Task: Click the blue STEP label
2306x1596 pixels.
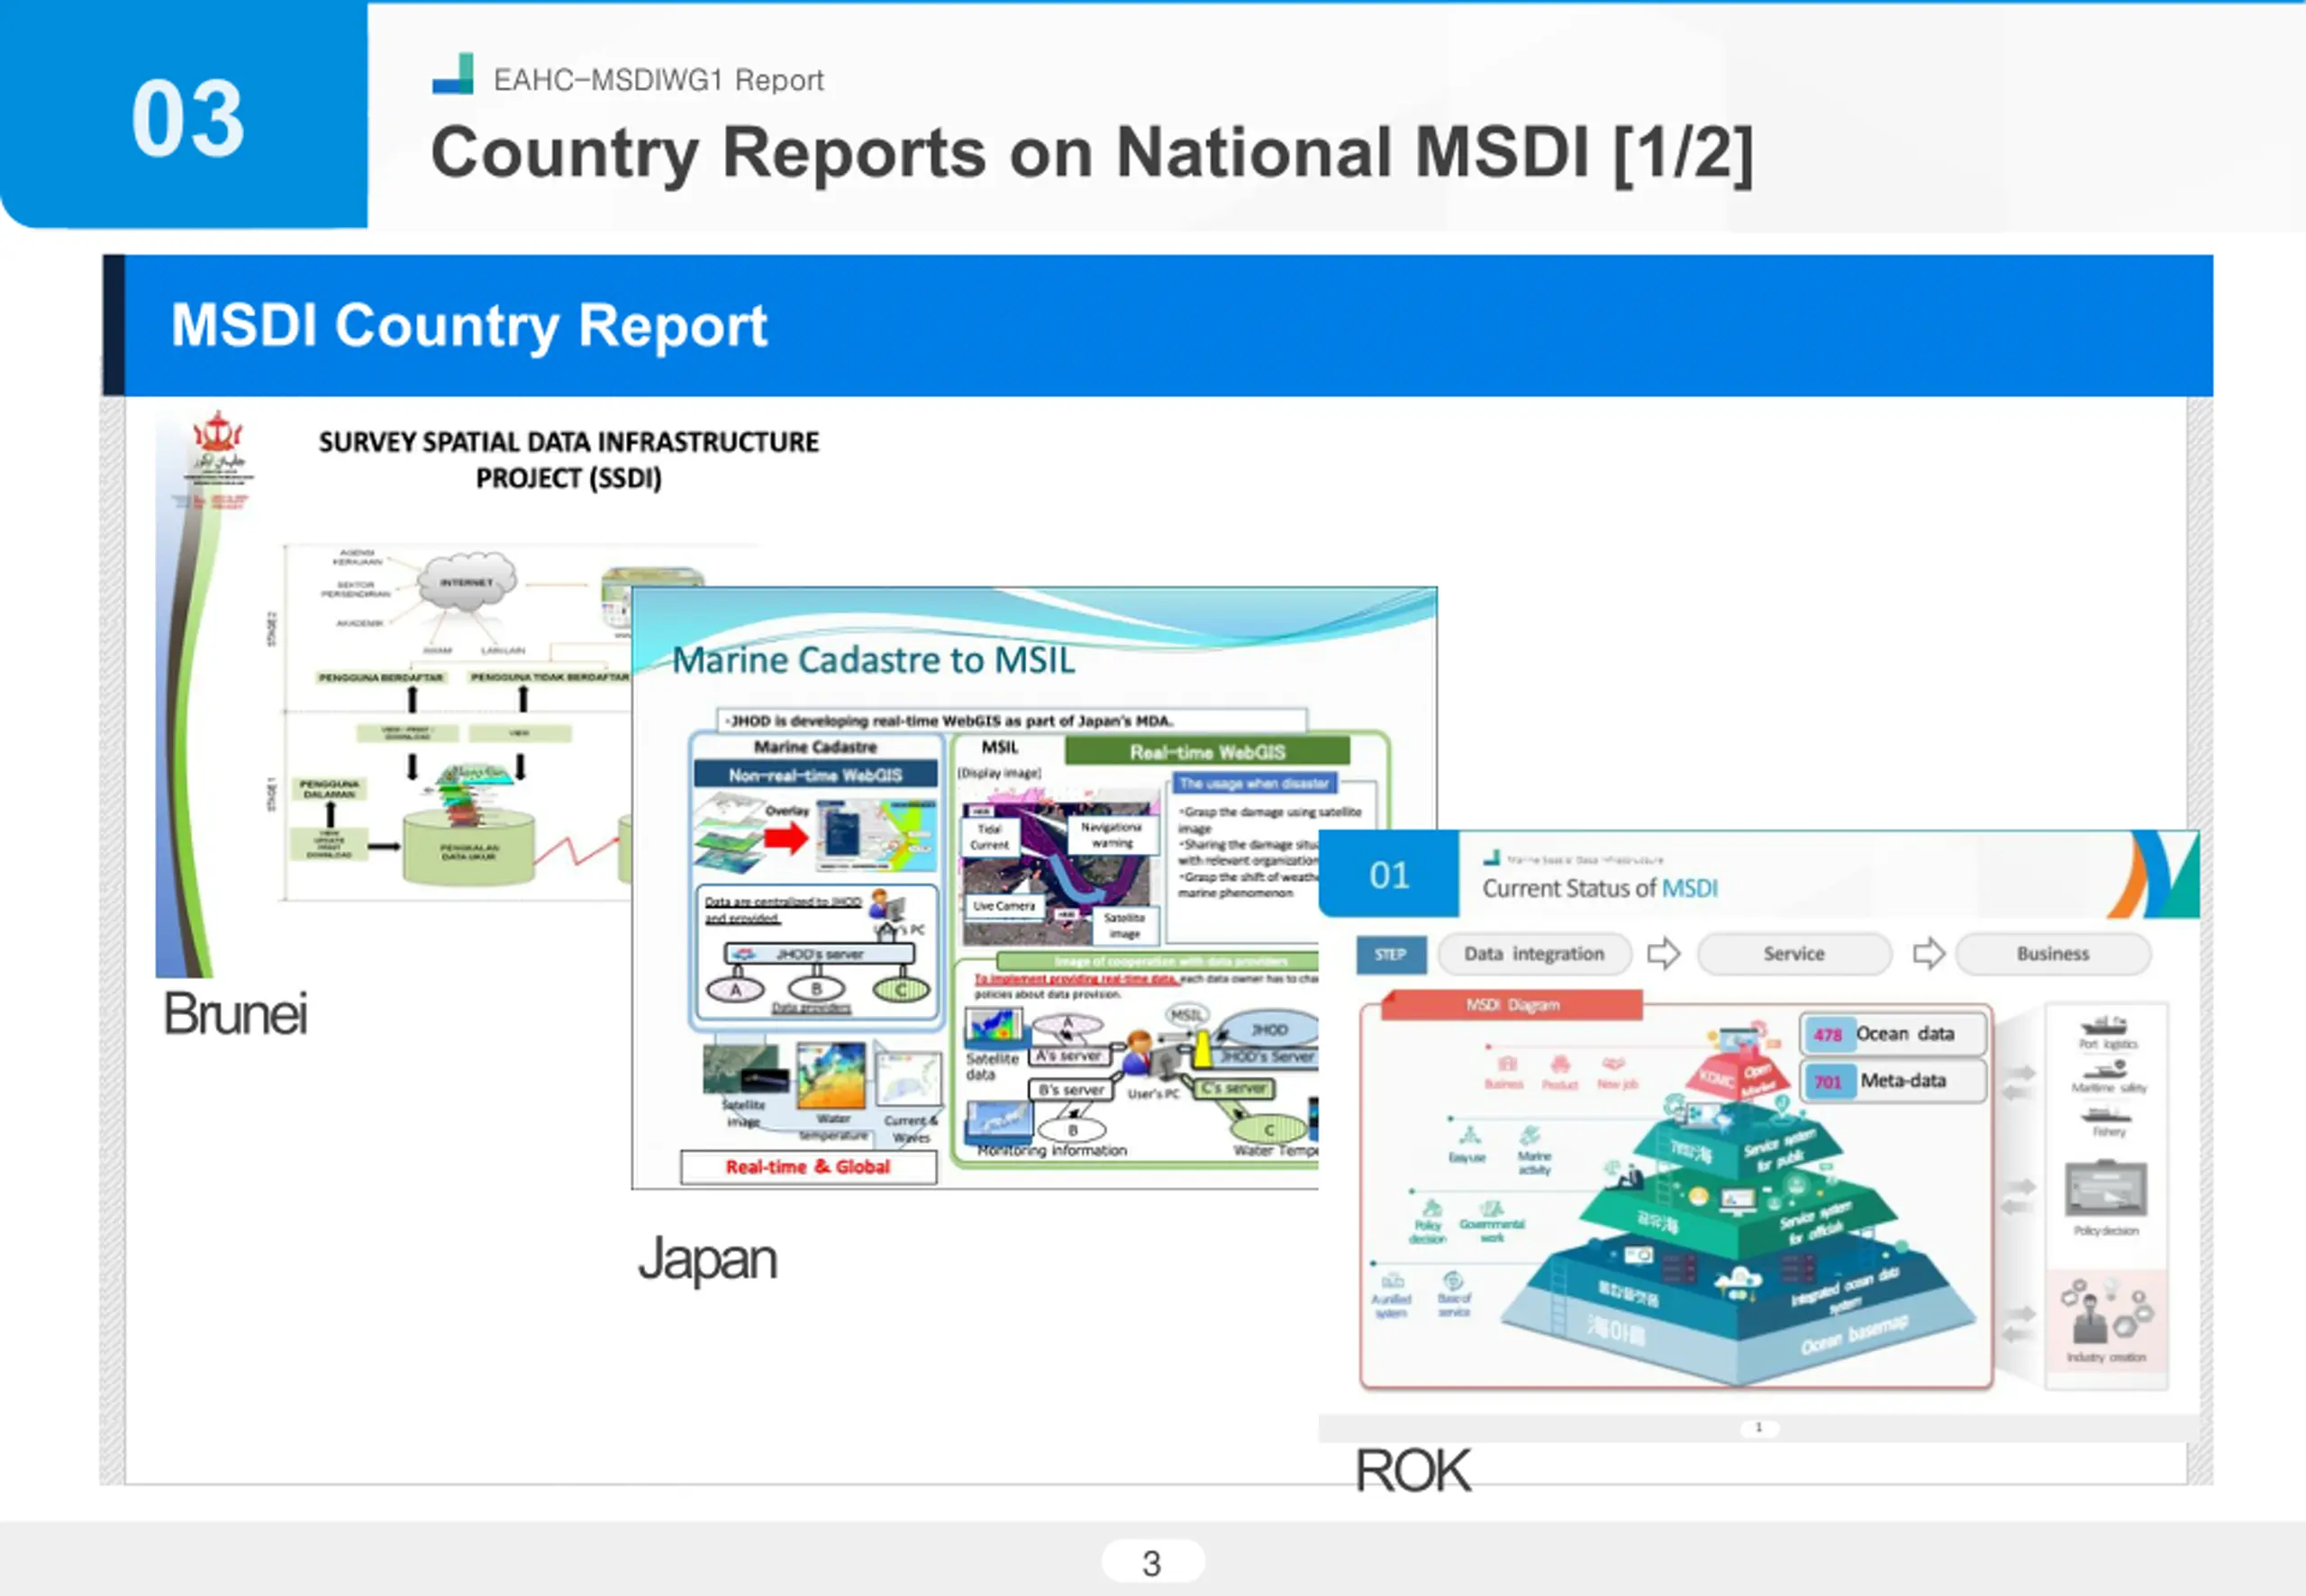Action: tap(1391, 955)
